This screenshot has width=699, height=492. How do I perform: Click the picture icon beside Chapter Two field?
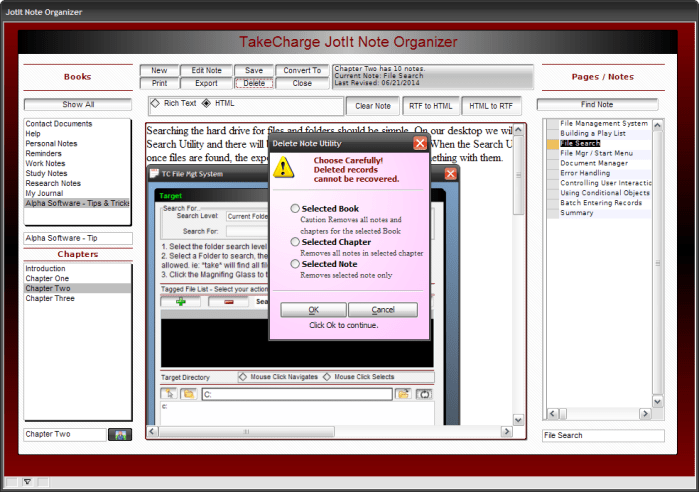(x=120, y=435)
